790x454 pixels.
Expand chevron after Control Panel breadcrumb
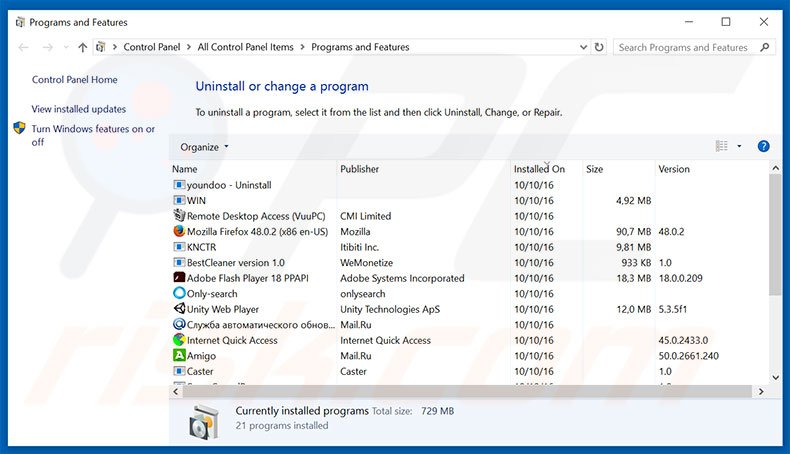(188, 47)
